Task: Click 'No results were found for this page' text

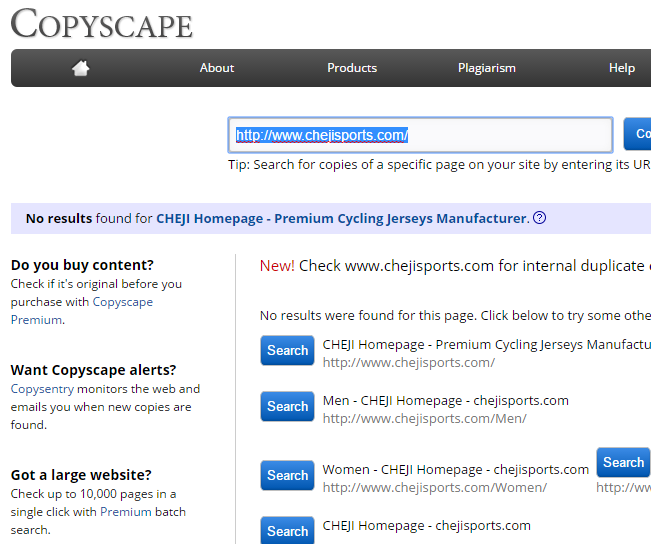Action: [368, 316]
